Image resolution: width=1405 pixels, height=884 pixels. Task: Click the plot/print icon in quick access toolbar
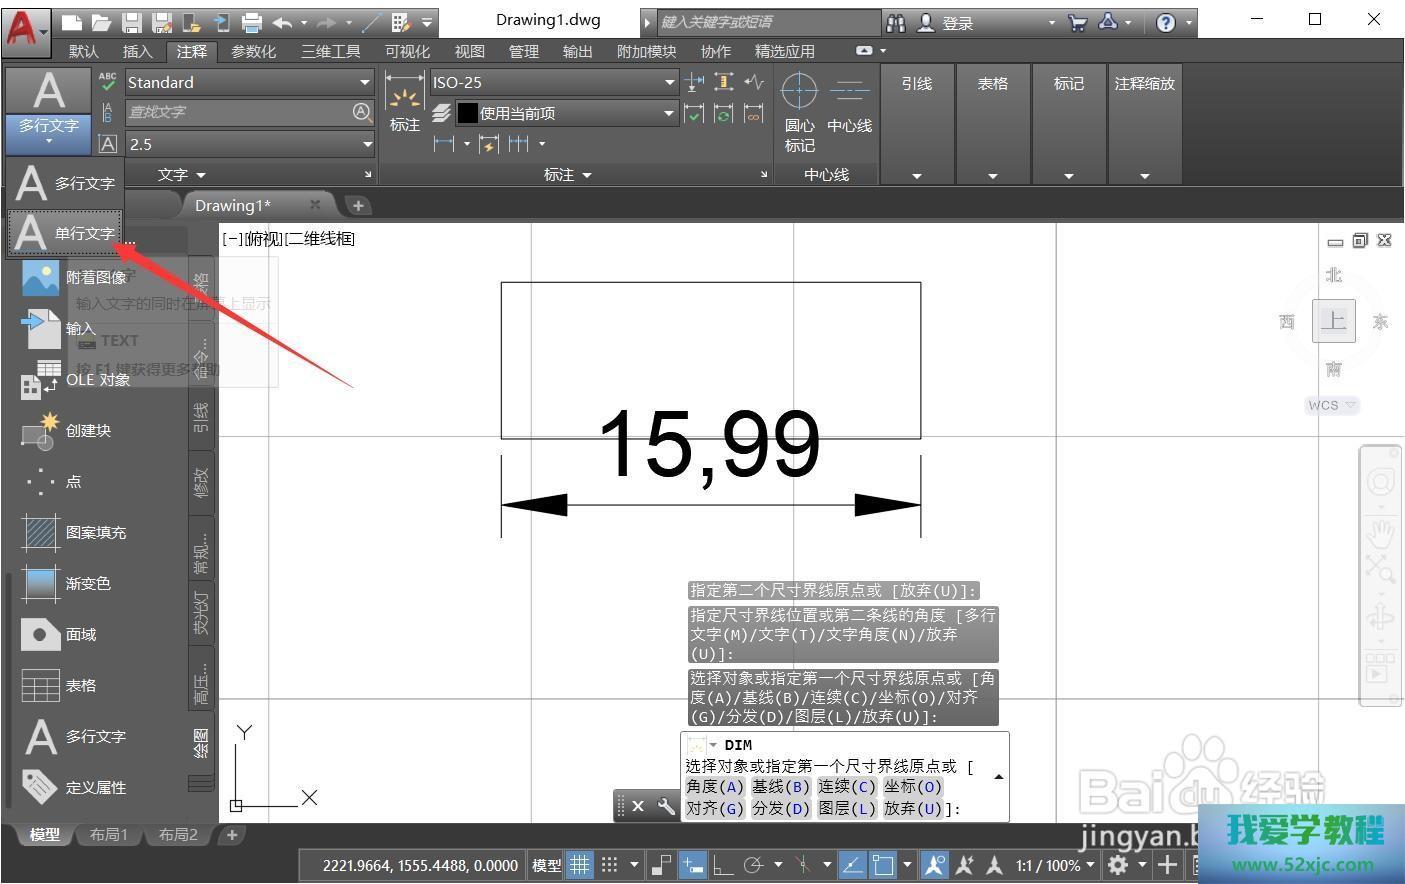coord(252,22)
